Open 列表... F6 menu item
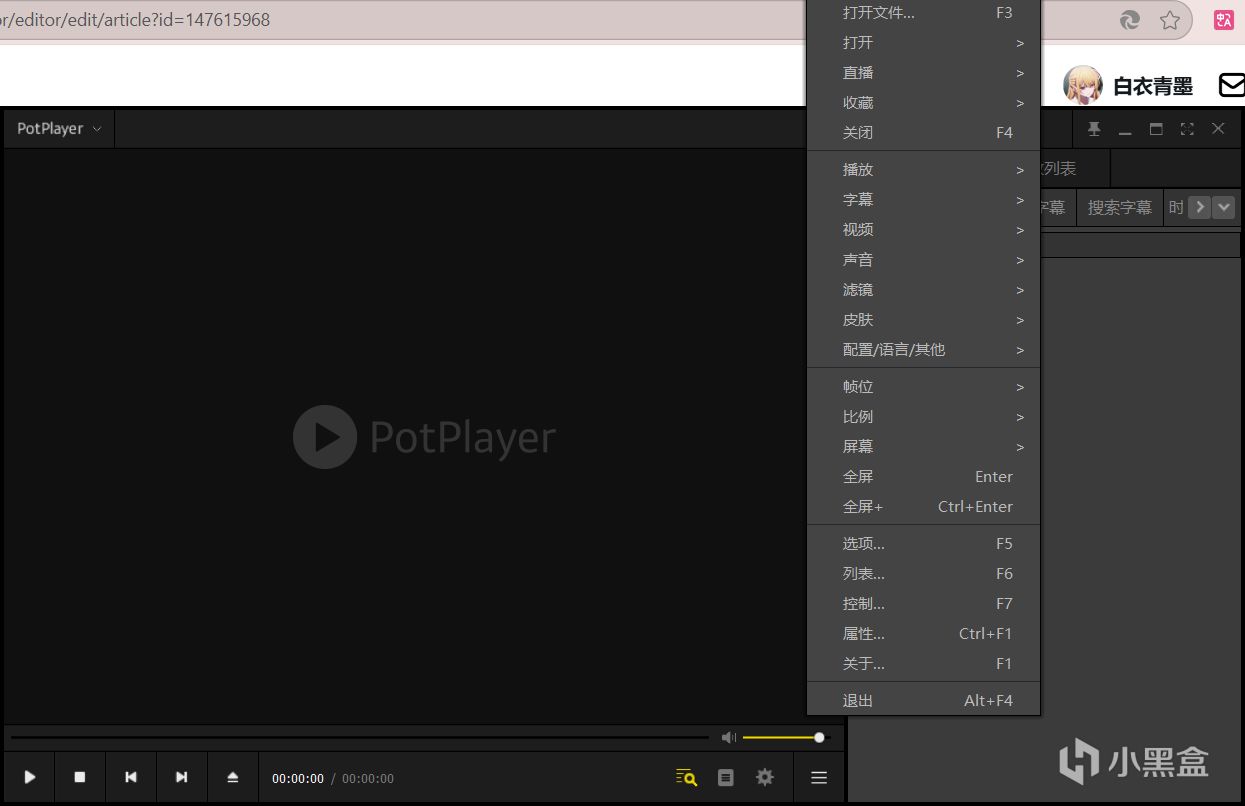Screen dimensions: 1245x806 coord(924,574)
